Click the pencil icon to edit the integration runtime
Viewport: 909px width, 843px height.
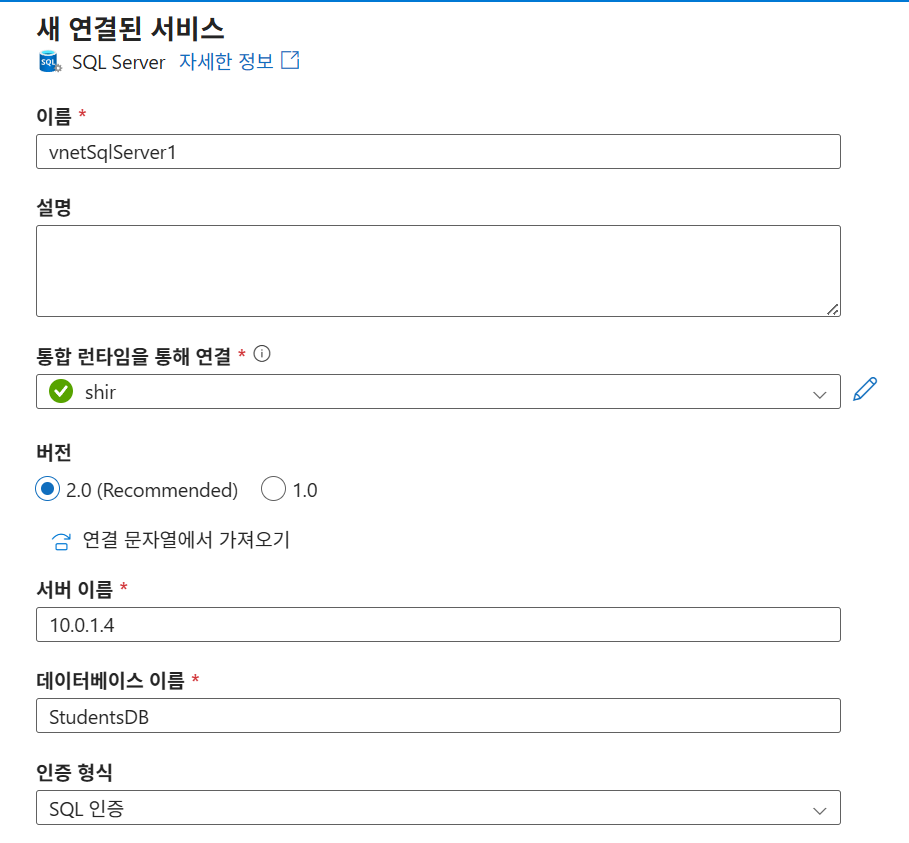[x=865, y=390]
